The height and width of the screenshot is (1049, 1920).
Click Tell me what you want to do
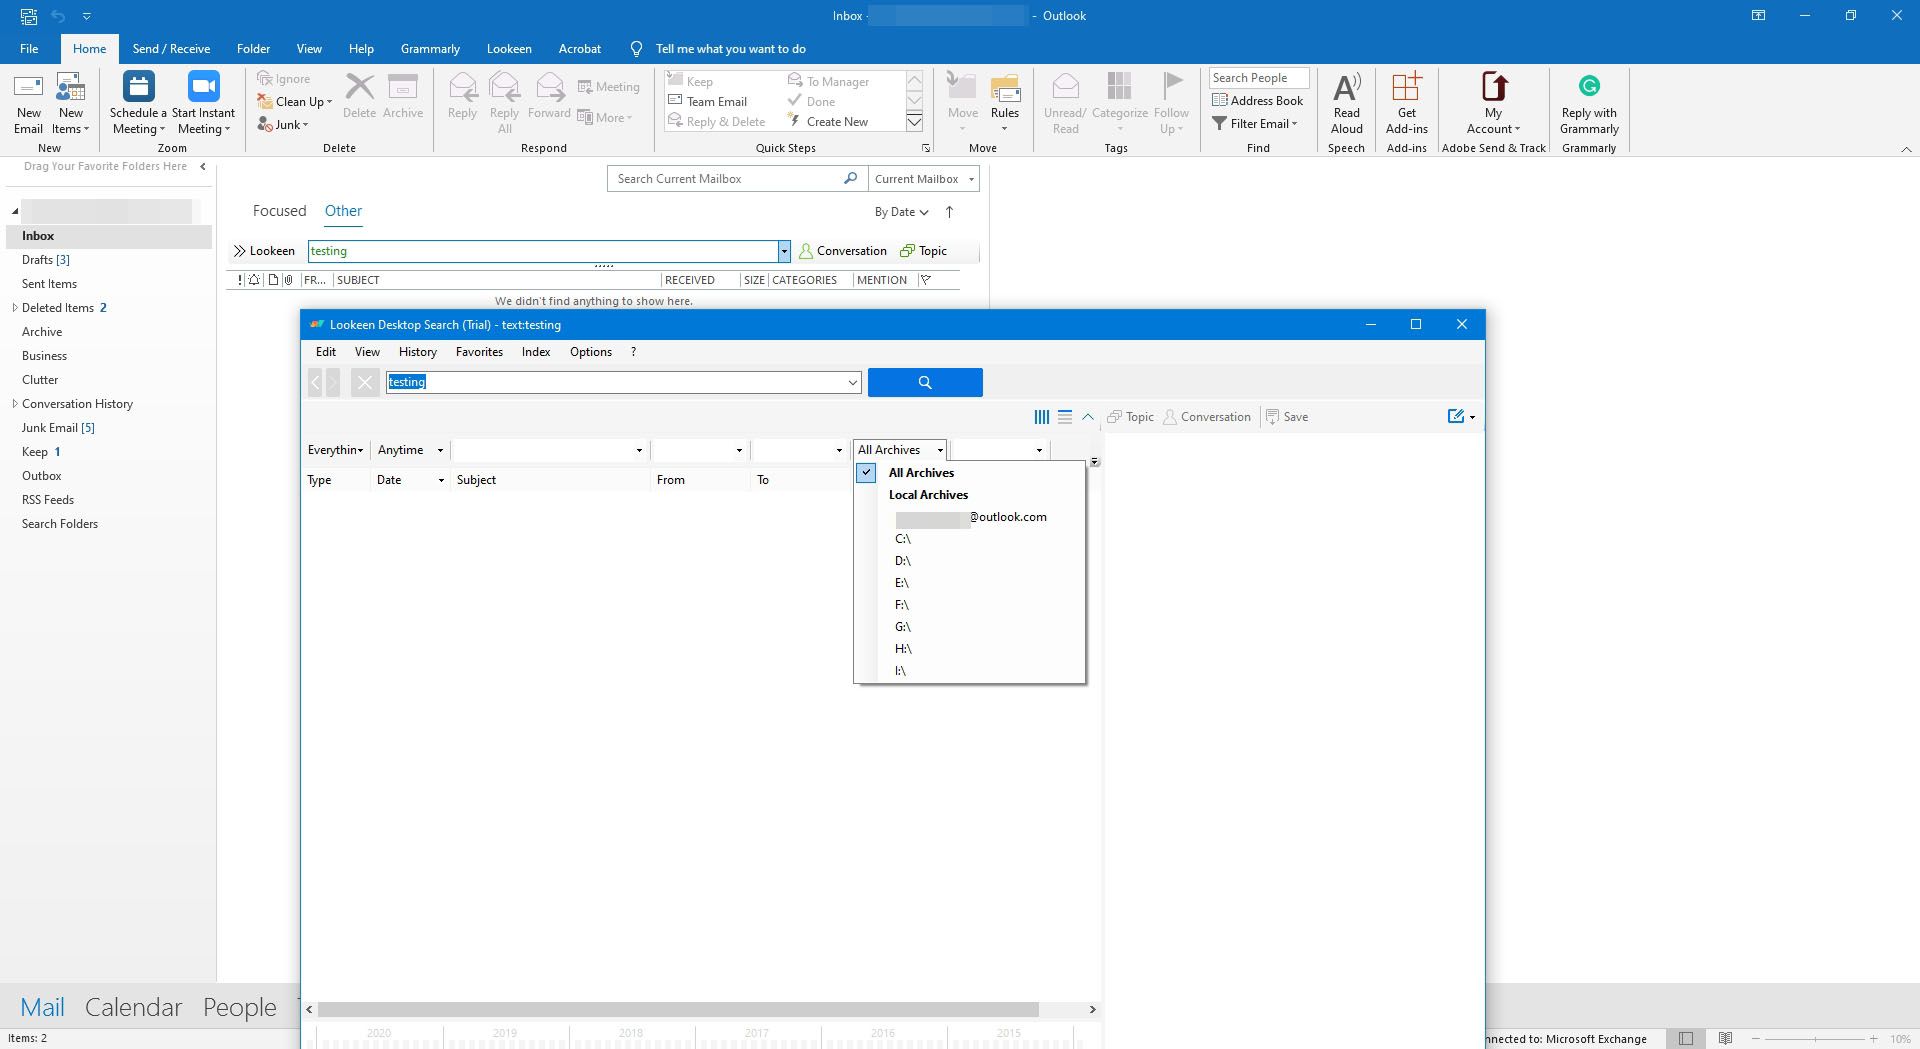[730, 48]
